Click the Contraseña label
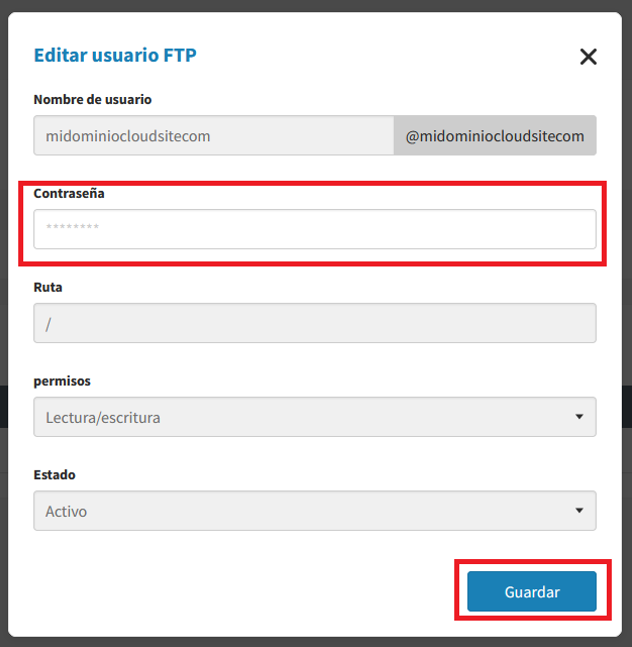632x647 pixels. (x=69, y=193)
